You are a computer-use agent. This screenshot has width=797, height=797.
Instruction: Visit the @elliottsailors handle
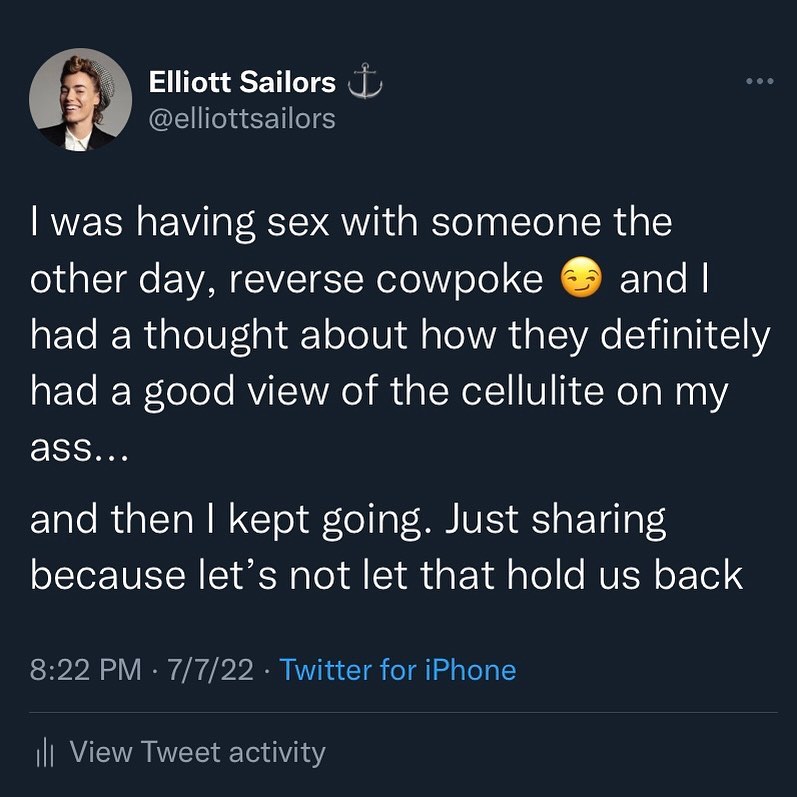[242, 119]
